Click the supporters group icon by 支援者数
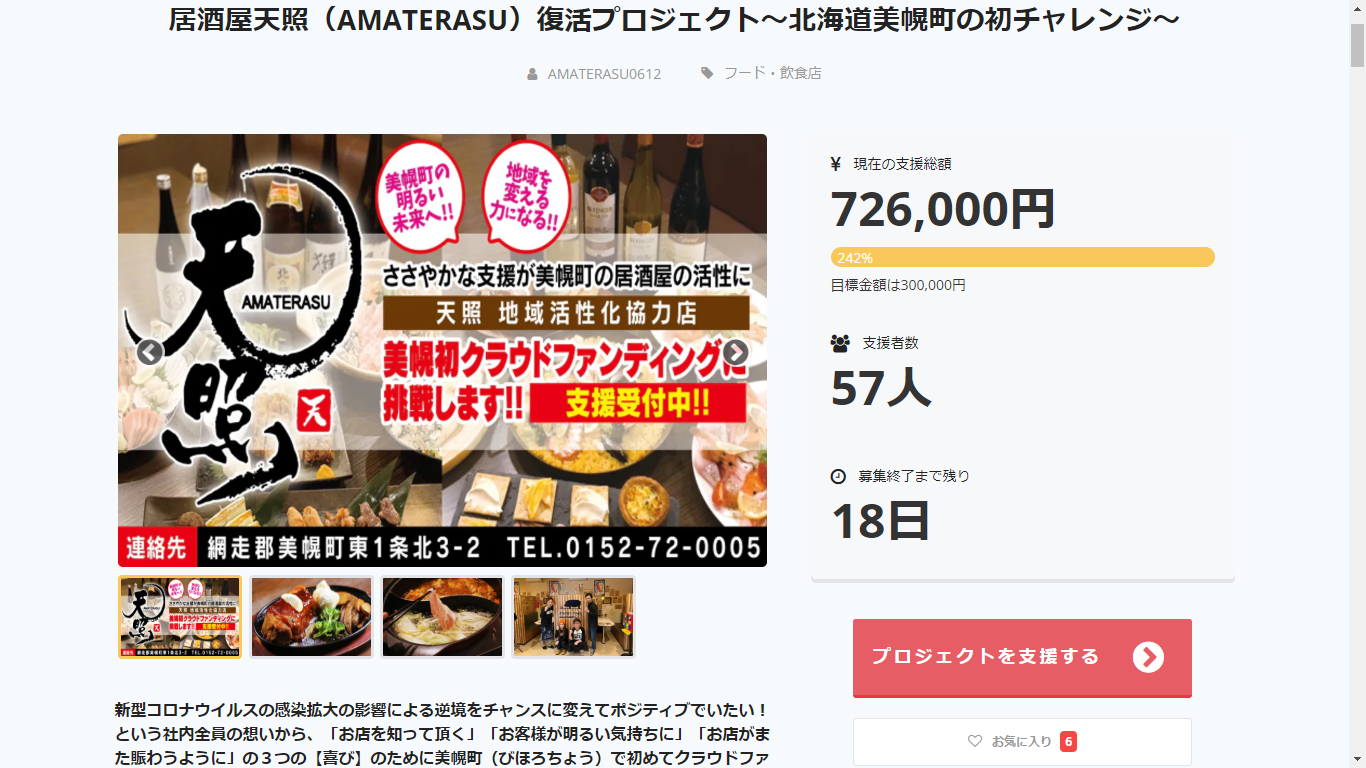This screenshot has width=1366, height=768. 840,343
